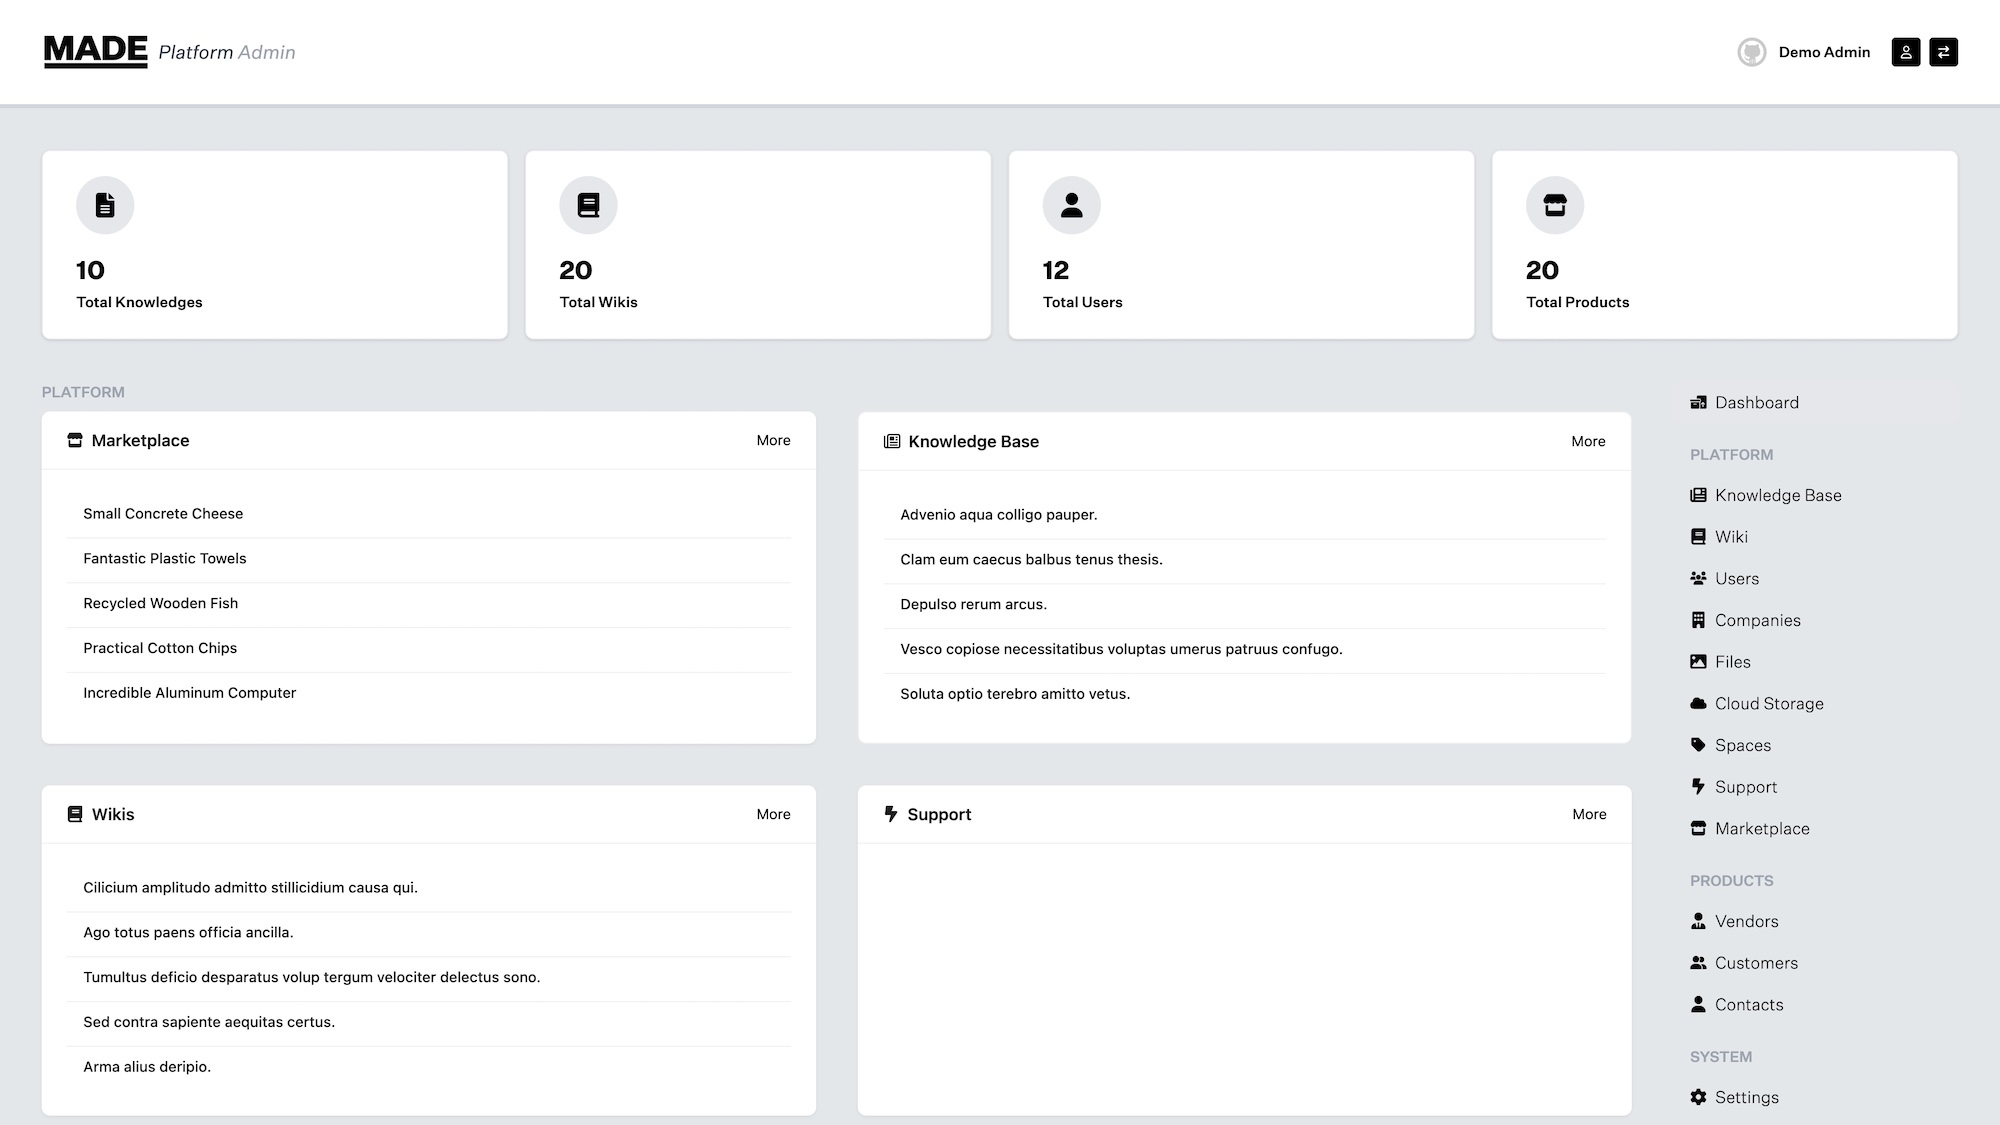Viewport: 2000px width, 1125px height.
Task: Click the Total Knowledges document icon
Action: (x=105, y=205)
